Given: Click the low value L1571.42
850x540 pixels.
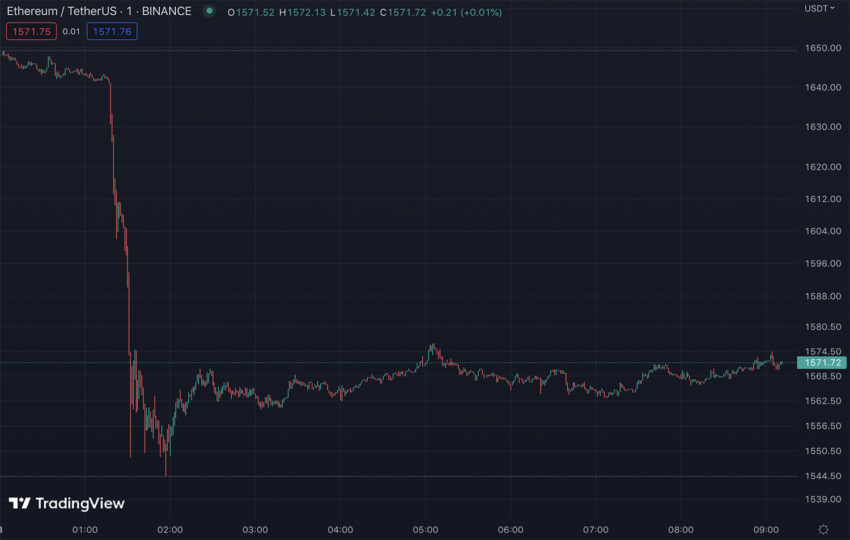Looking at the screenshot, I should [352, 12].
